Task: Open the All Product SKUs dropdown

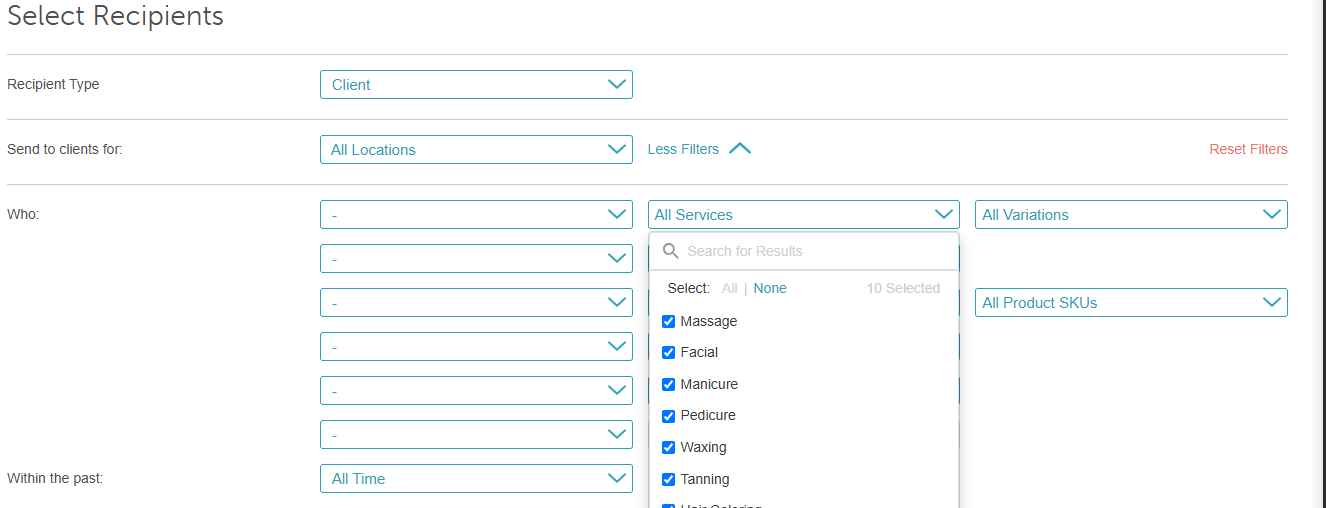Action: (x=1131, y=303)
